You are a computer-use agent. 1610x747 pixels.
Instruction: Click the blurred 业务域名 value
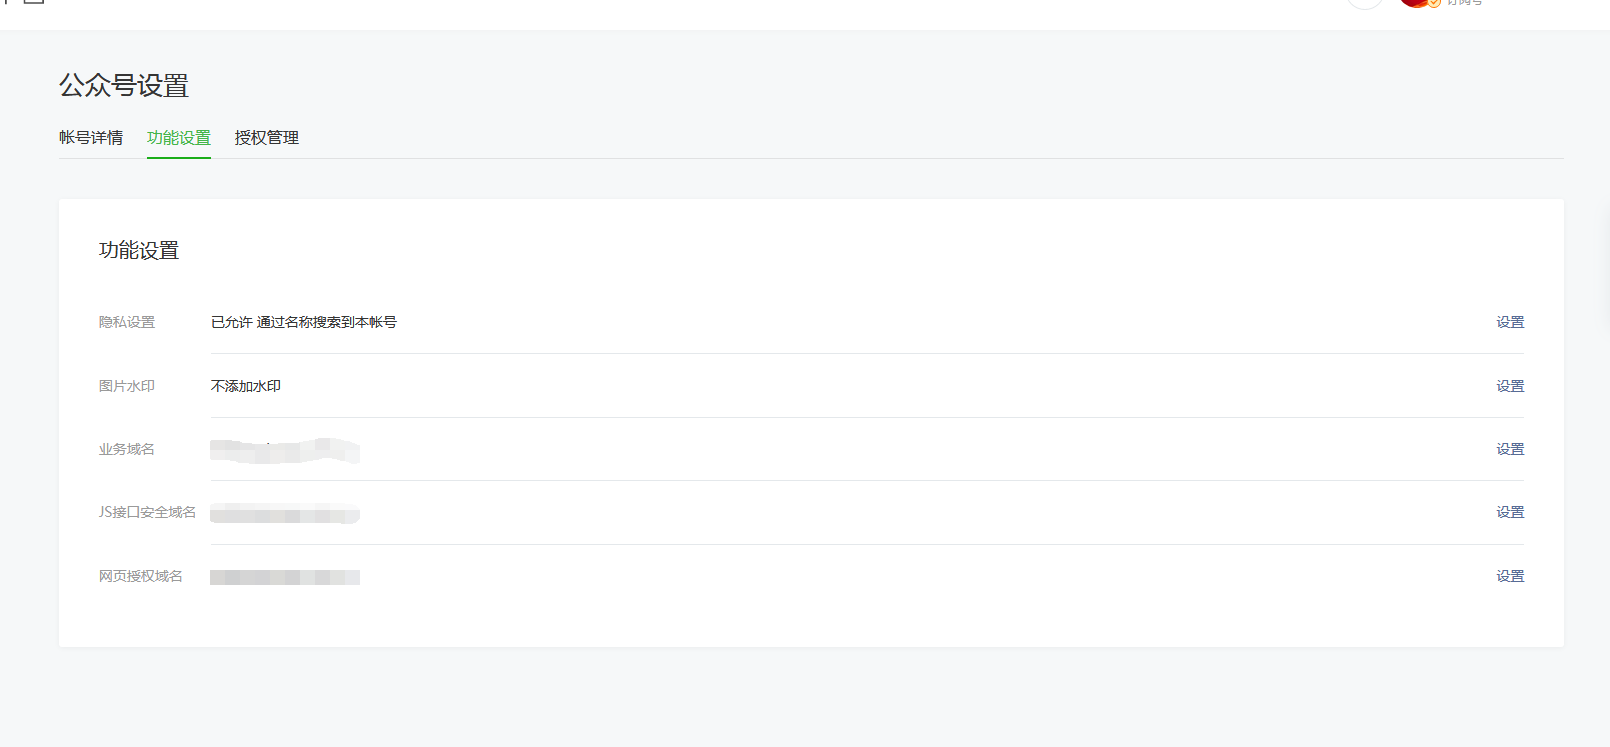tap(285, 451)
